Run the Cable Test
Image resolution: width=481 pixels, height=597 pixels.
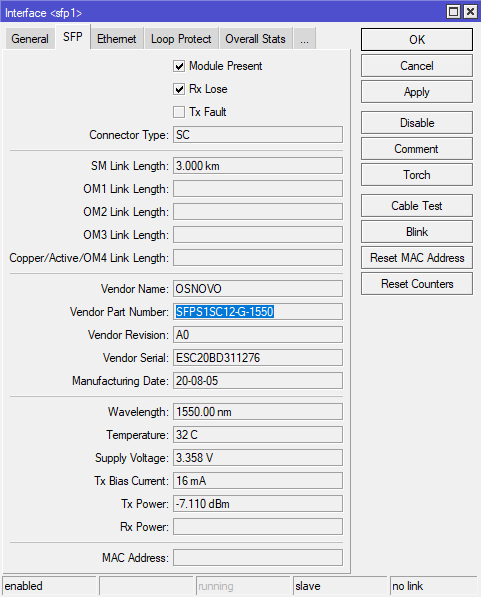point(417,206)
